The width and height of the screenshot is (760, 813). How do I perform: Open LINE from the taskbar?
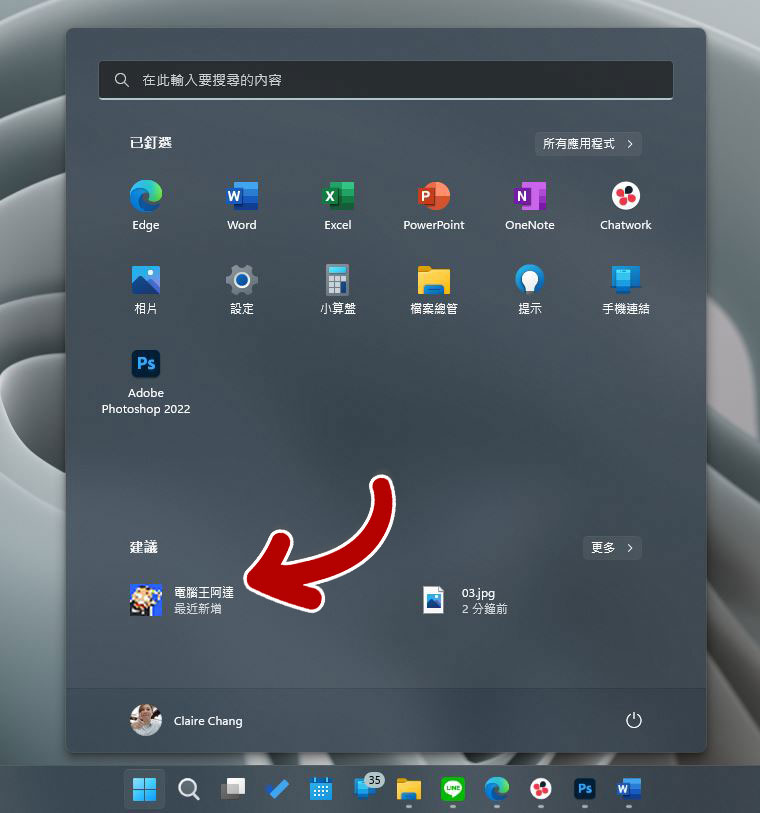tap(453, 789)
